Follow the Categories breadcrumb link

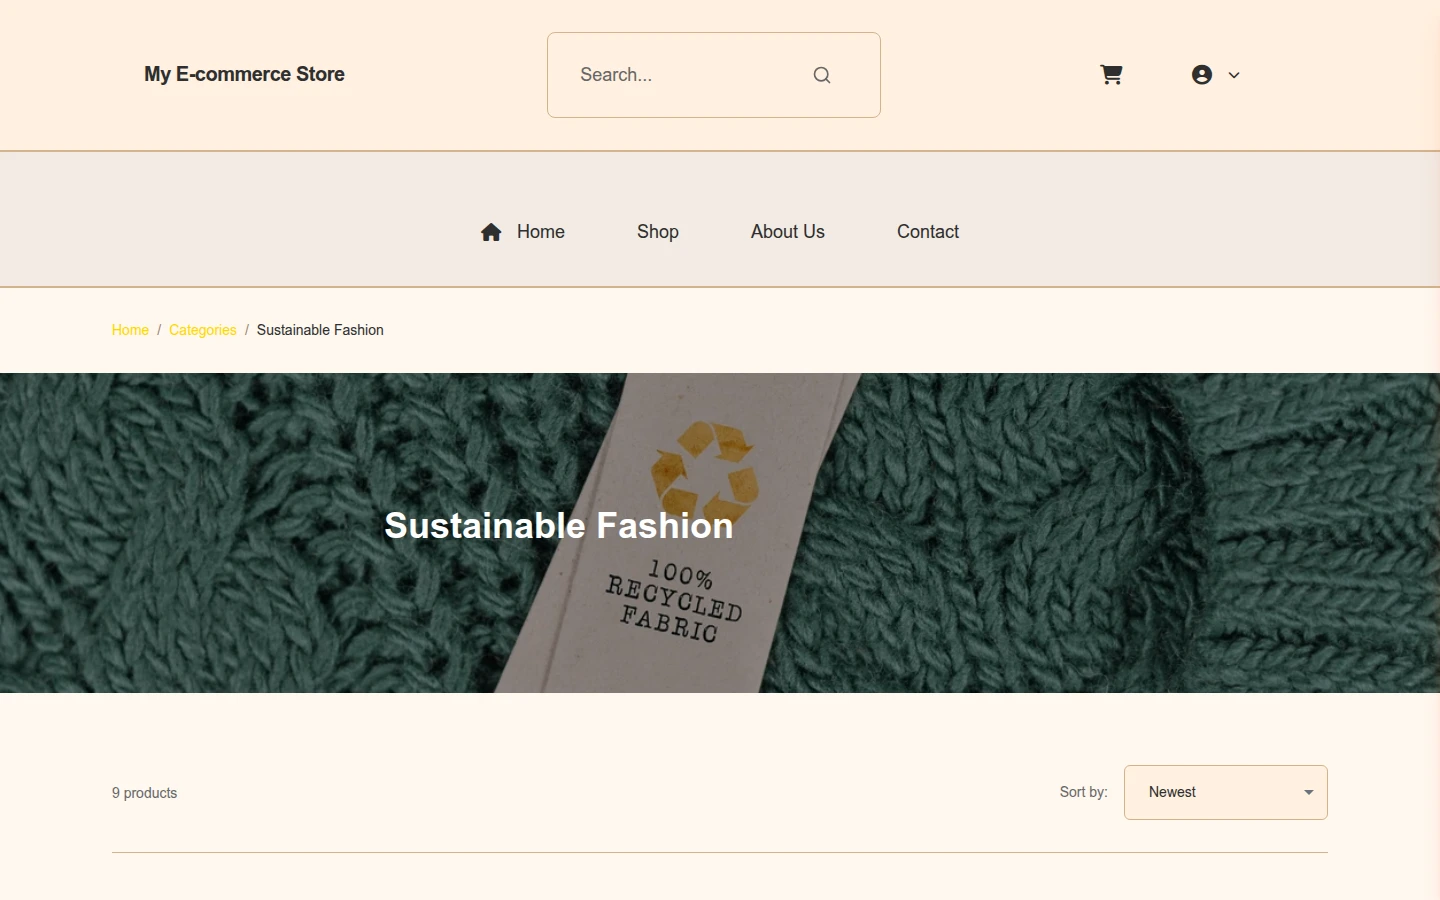click(x=203, y=330)
